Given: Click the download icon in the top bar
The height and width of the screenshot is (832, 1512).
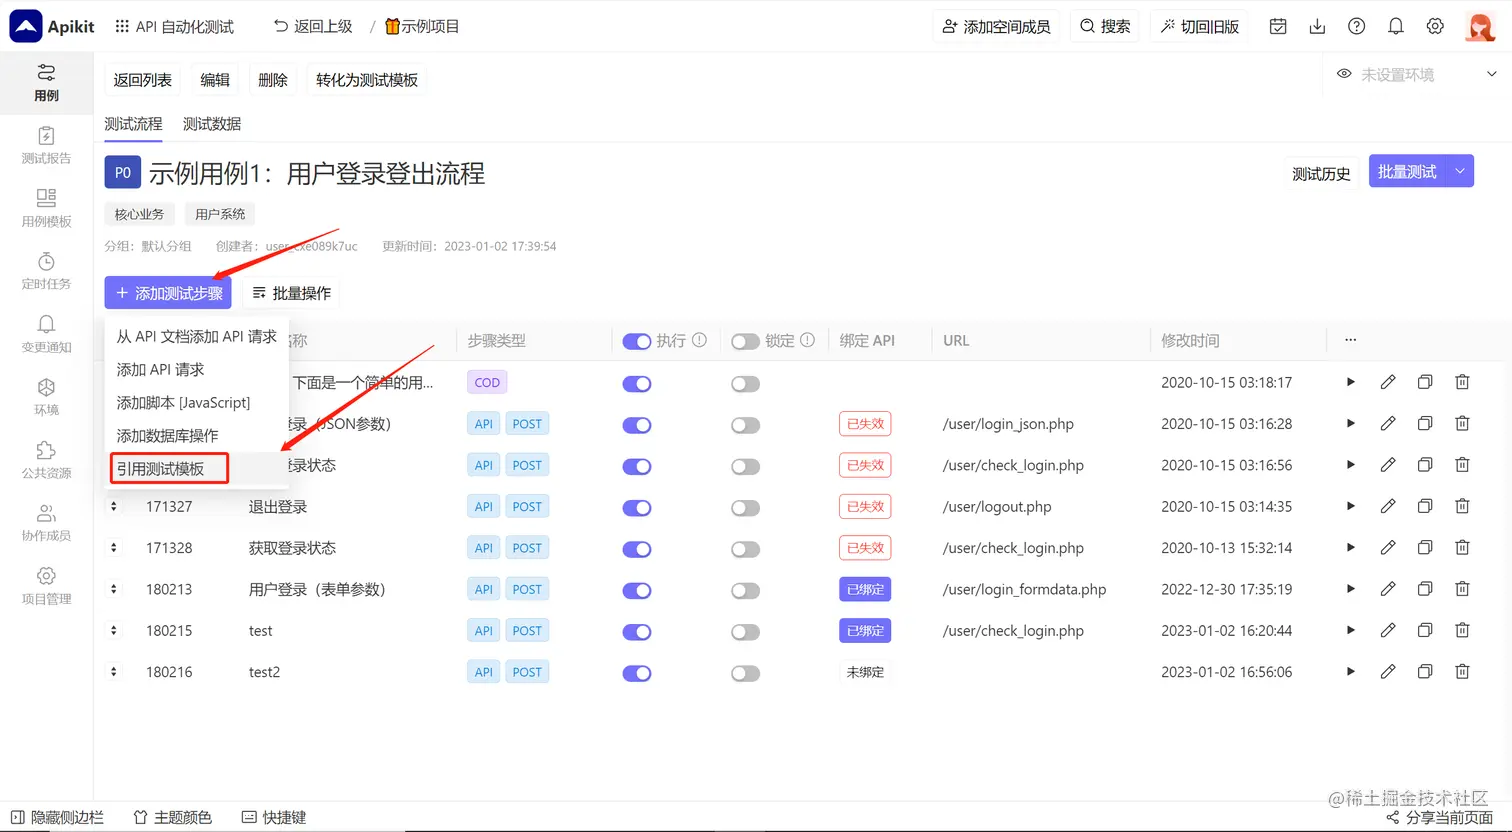Looking at the screenshot, I should tap(1317, 26).
